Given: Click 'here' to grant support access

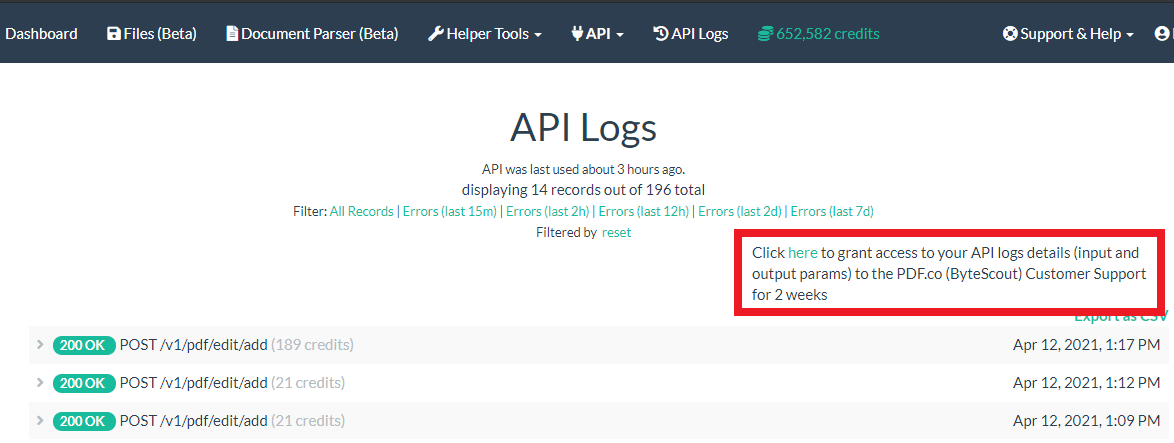Looking at the screenshot, I should coord(803,253).
